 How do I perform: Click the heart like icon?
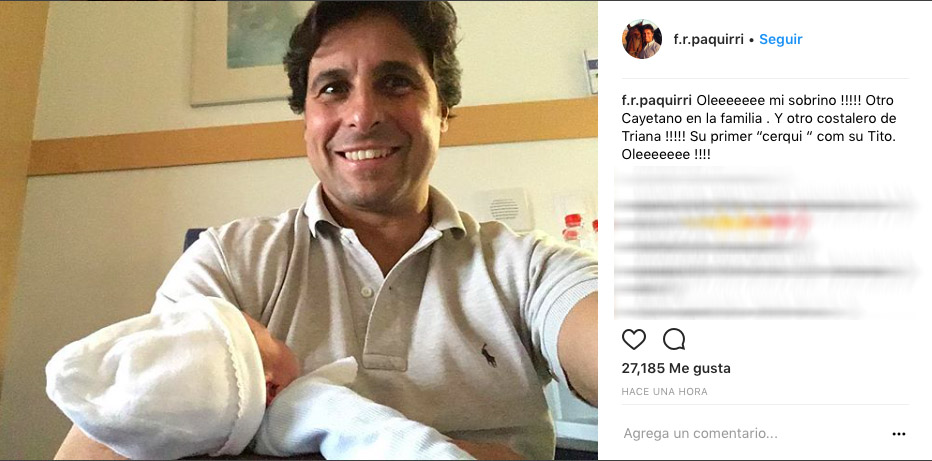tap(634, 339)
